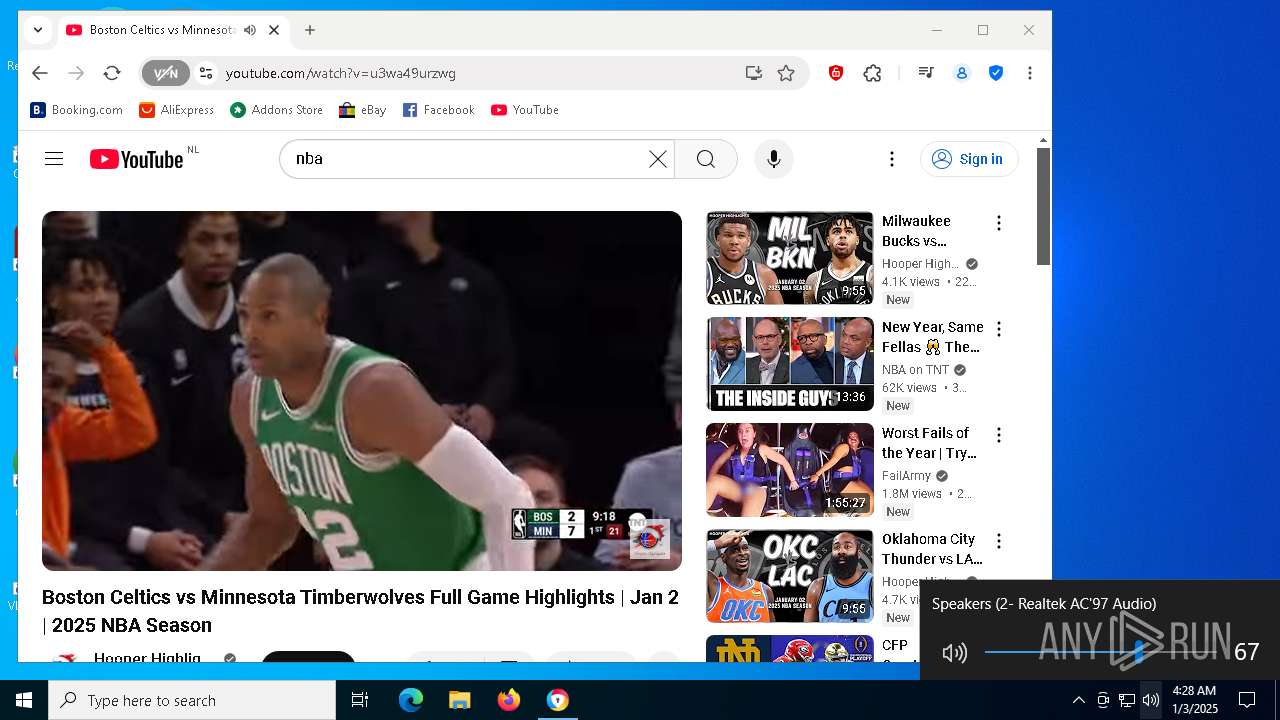Open Task View from the taskbar
Screen dimensions: 1280x720
pyautogui.click(x=360, y=700)
